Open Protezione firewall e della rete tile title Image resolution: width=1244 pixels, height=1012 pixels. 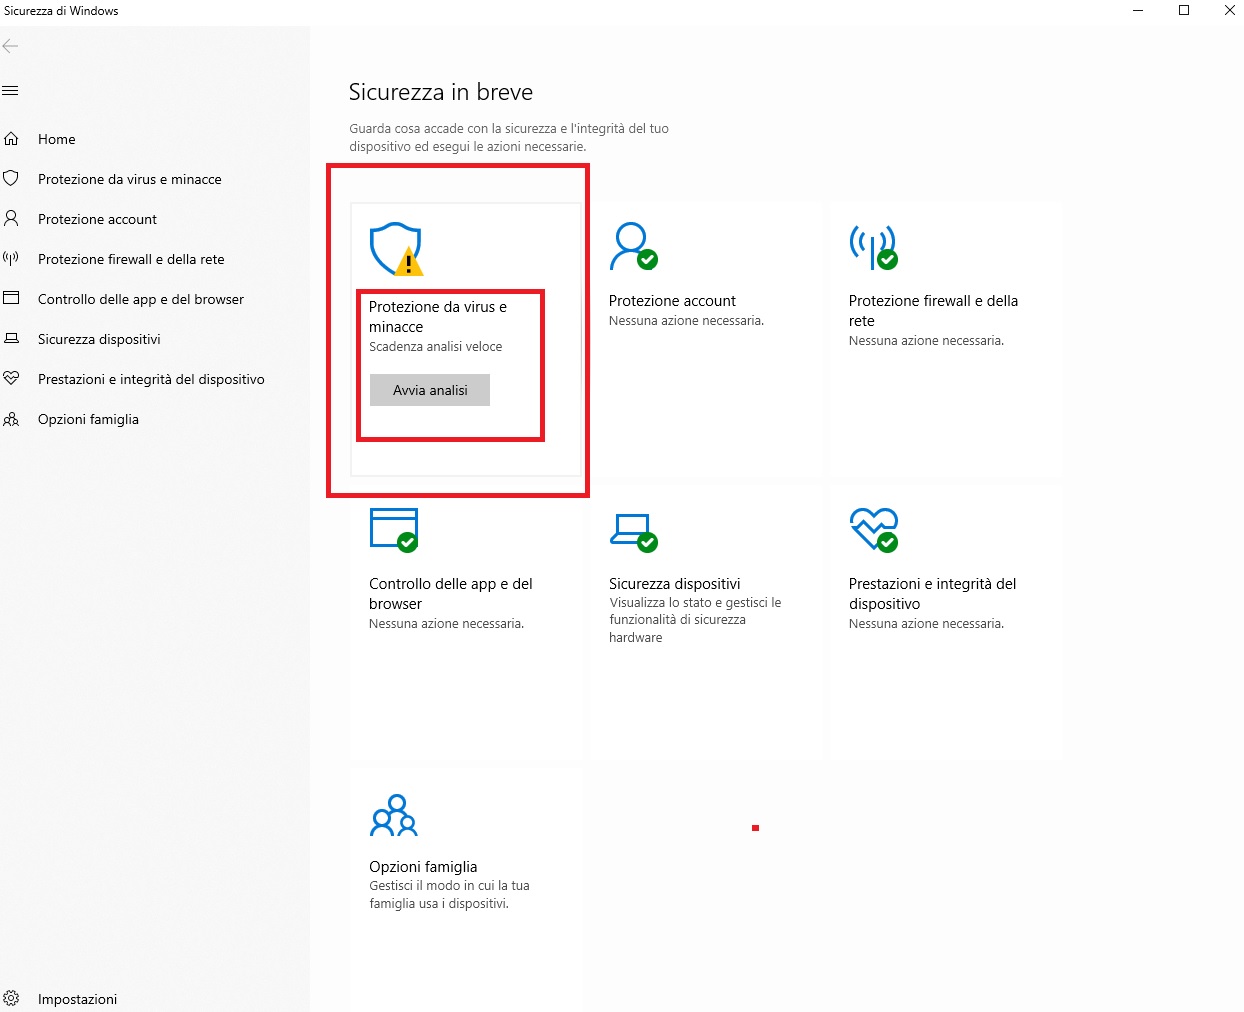coord(933,311)
